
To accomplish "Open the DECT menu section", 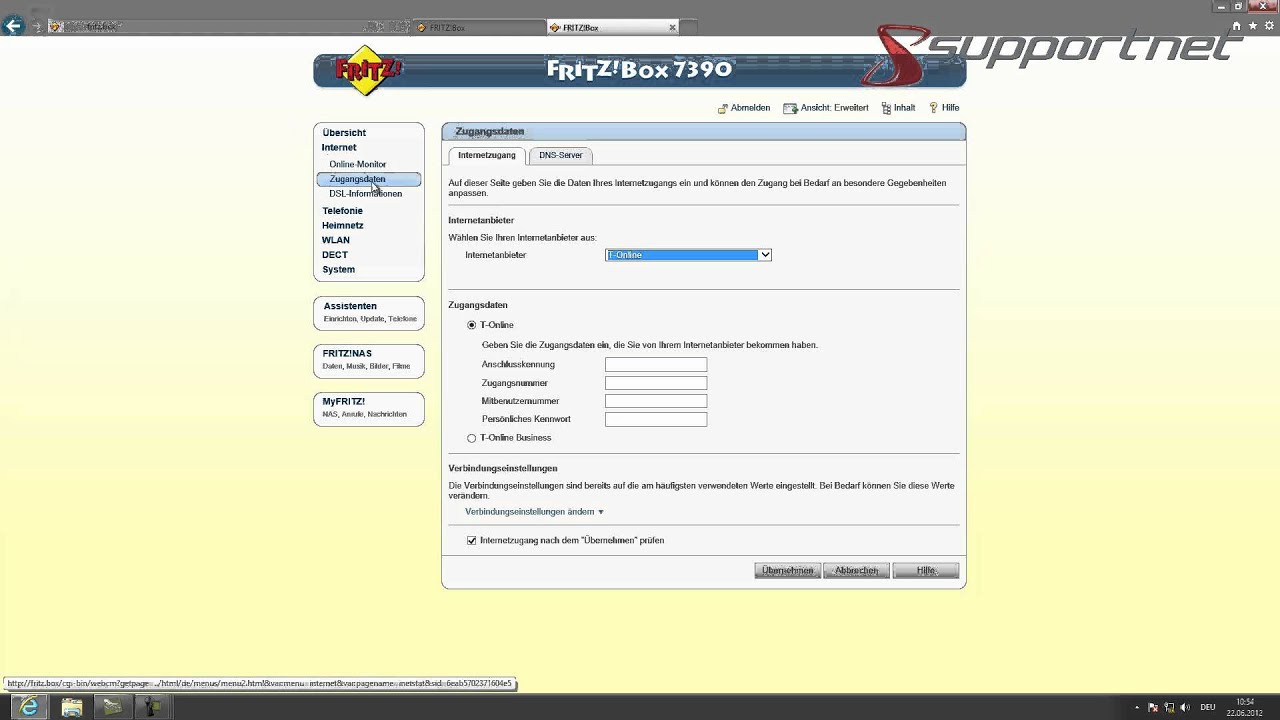I will (335, 255).
